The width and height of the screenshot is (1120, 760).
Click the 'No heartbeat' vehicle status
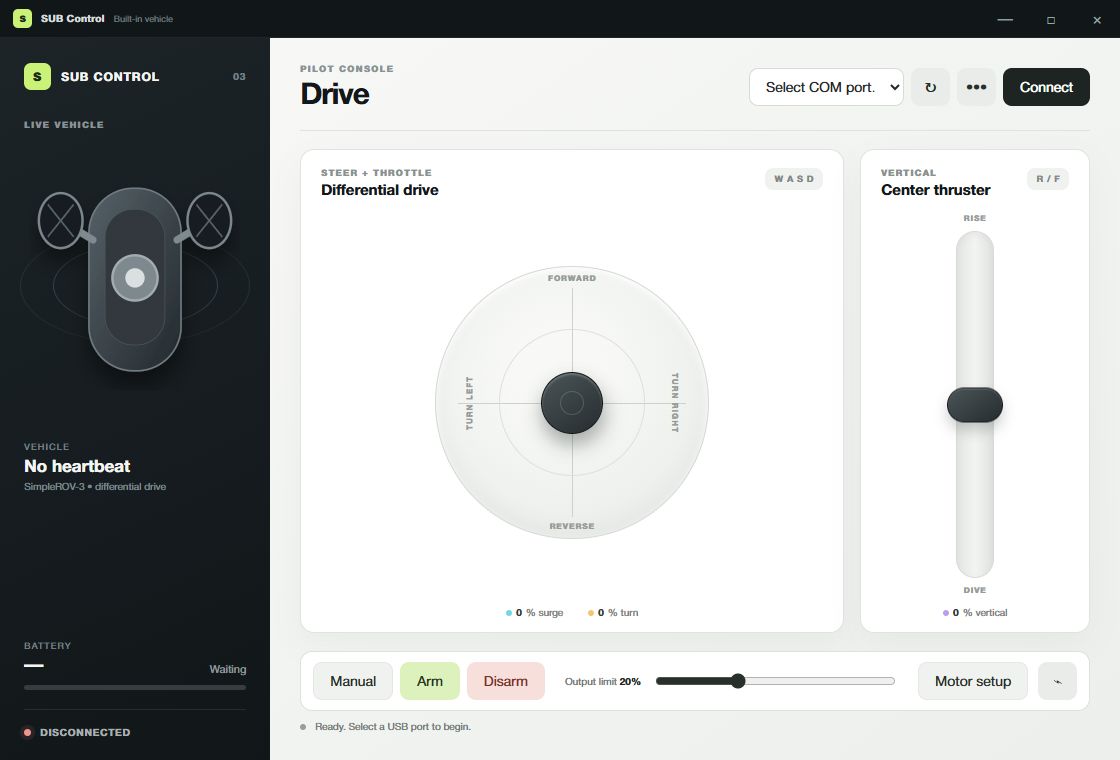(x=77, y=466)
